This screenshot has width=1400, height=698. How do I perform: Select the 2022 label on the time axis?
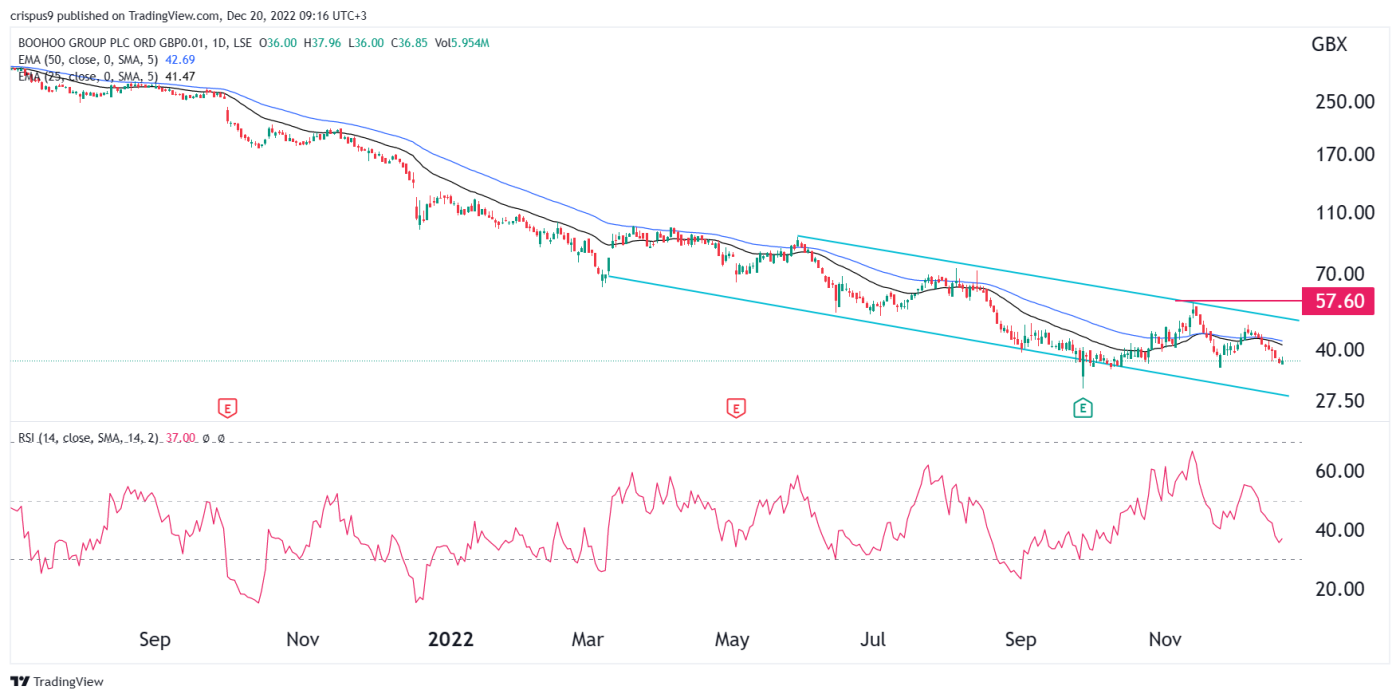point(451,639)
